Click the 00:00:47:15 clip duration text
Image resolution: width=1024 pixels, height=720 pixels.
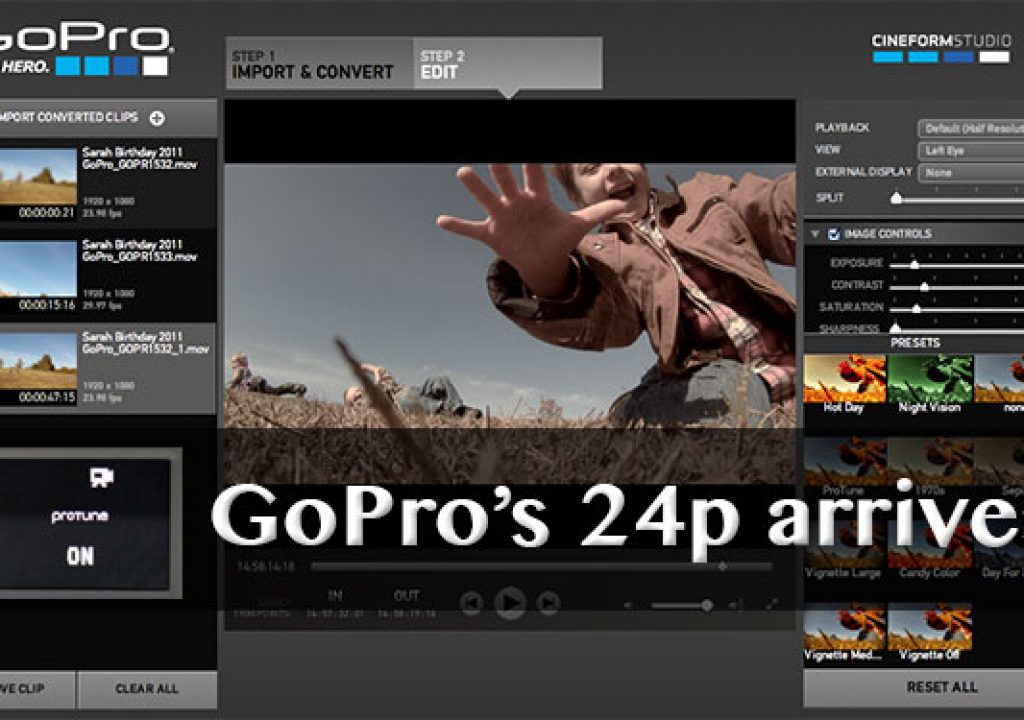tap(46, 397)
